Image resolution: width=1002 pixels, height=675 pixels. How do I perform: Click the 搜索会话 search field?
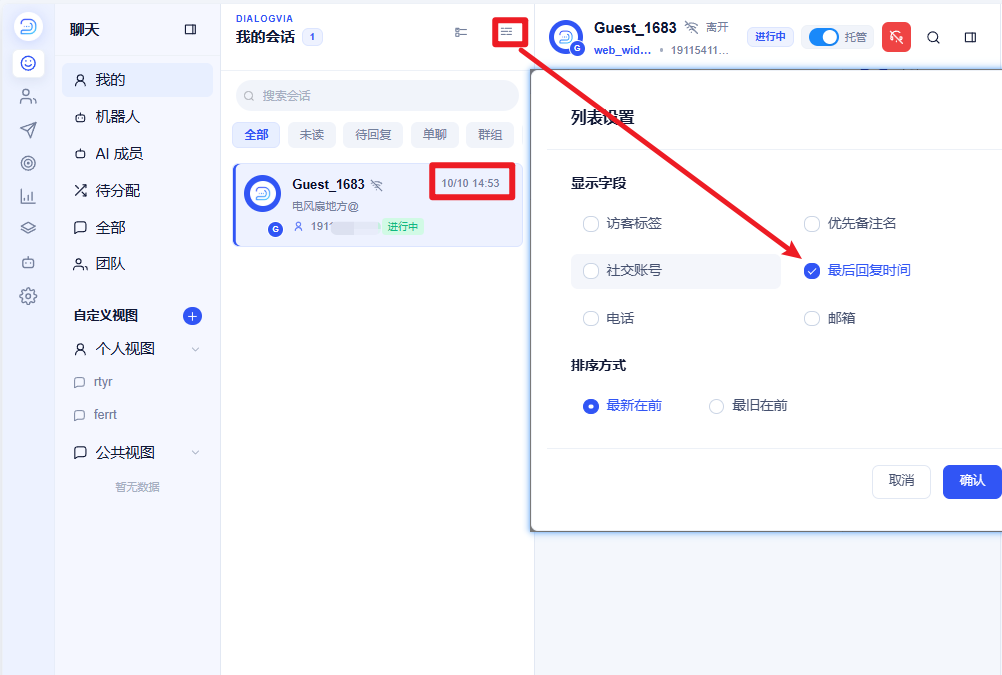[x=377, y=96]
